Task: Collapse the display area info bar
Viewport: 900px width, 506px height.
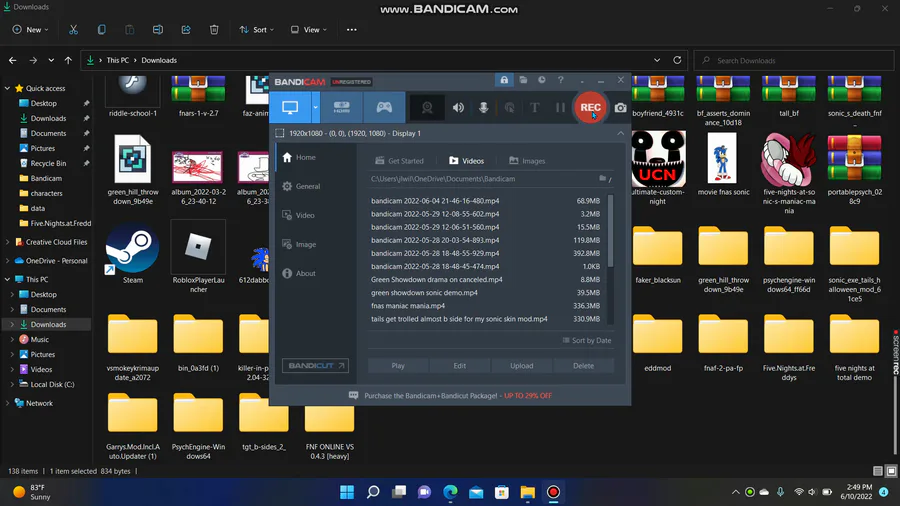Action: point(620,133)
